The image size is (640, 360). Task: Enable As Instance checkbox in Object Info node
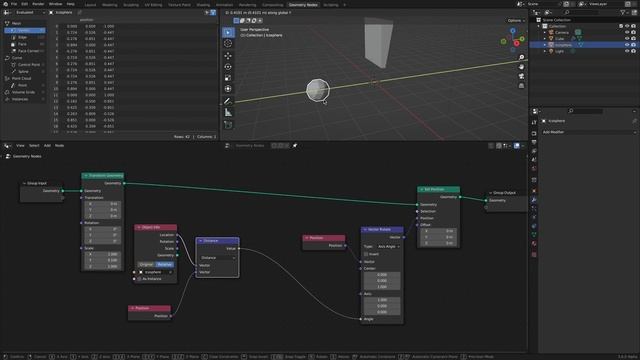click(x=139, y=279)
